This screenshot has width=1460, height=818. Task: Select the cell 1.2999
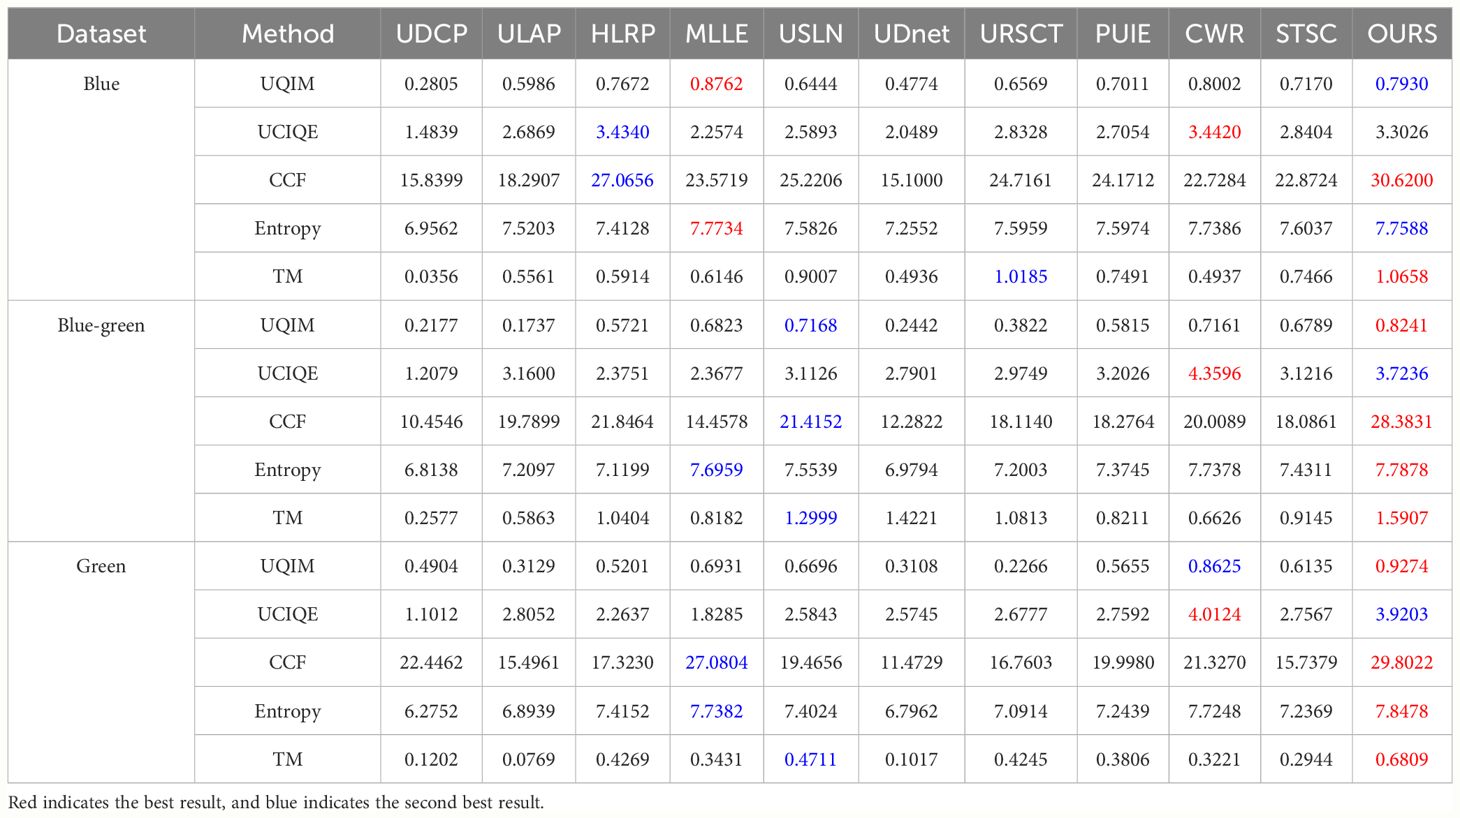click(x=811, y=518)
